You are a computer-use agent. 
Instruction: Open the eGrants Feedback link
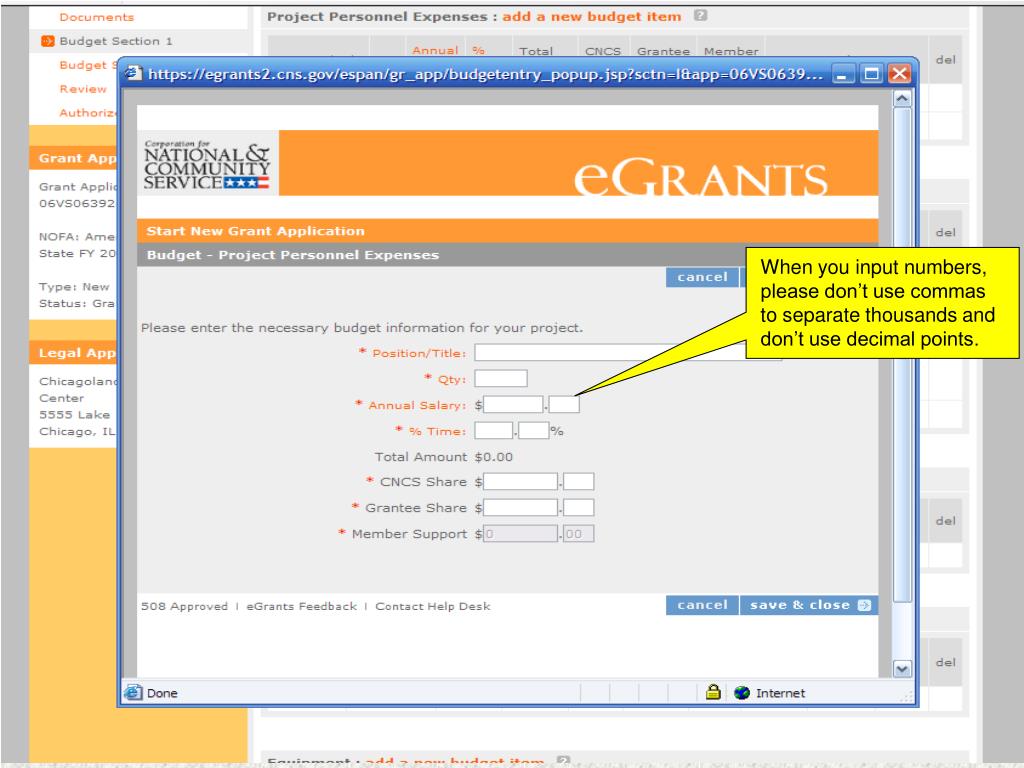point(302,607)
